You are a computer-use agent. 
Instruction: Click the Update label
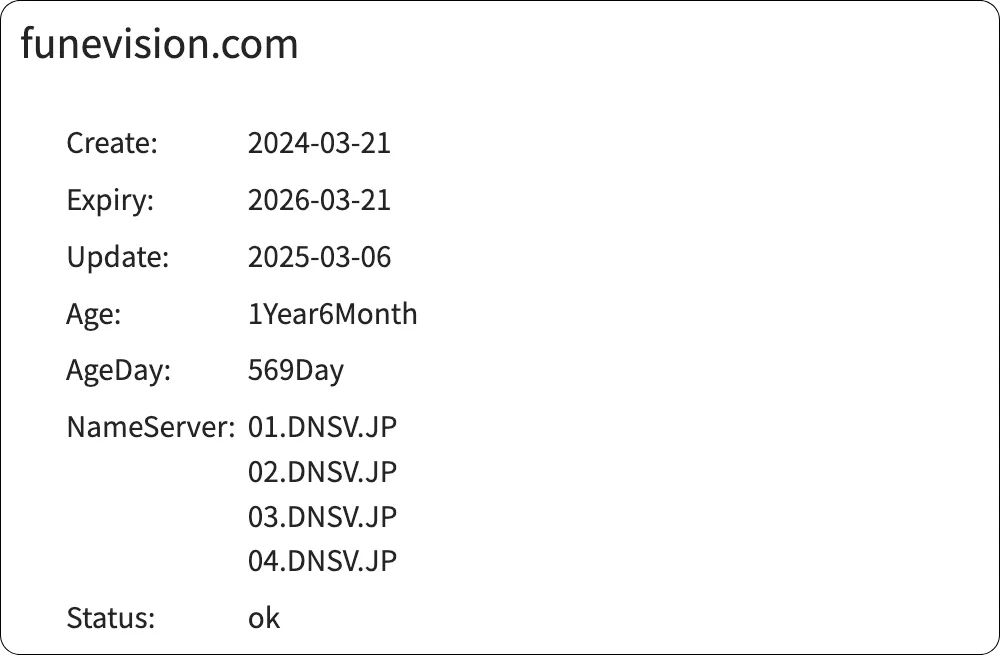pos(118,258)
